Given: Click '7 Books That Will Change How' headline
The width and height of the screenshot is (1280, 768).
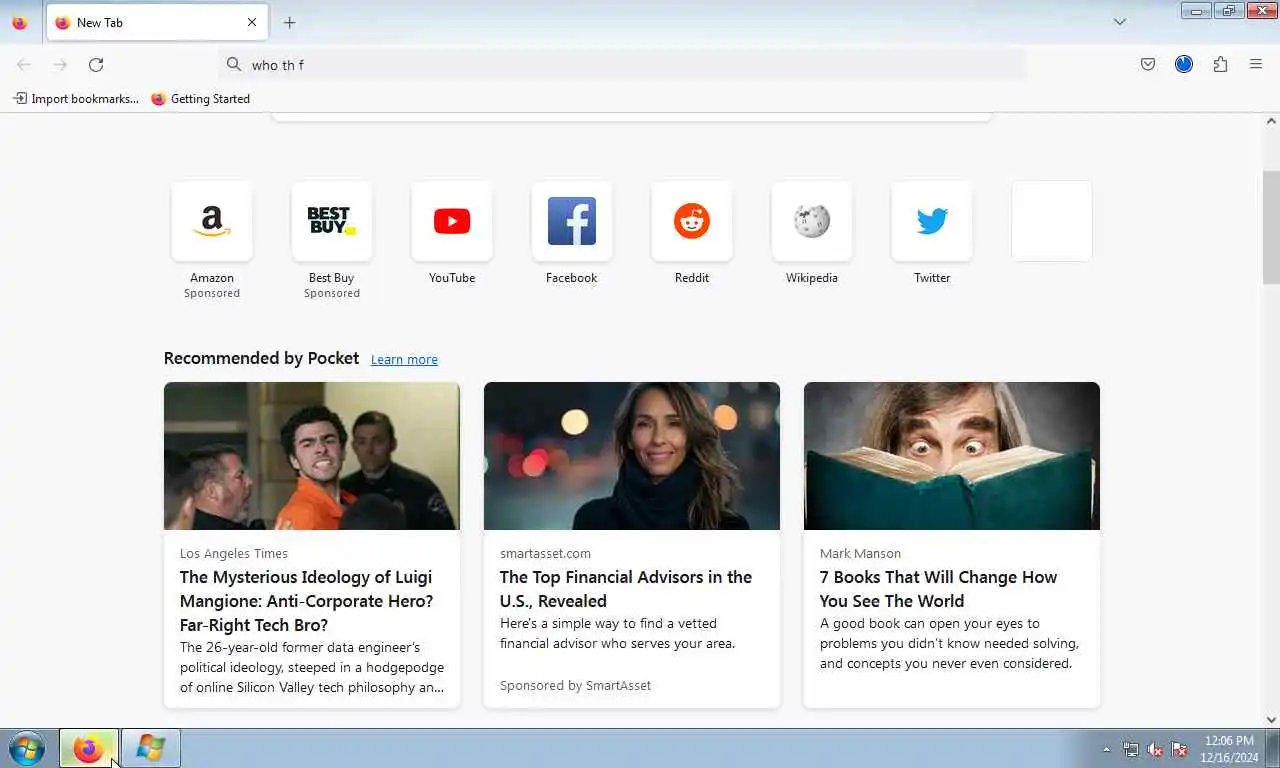Looking at the screenshot, I should click(938, 589).
